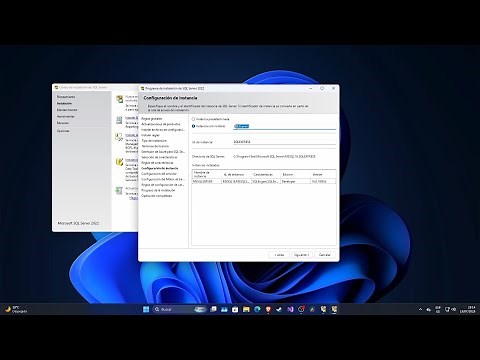This screenshot has height=360, width=480.
Task: Click the fourth yellow icon in Installation Center
Action: pyautogui.click(x=119, y=162)
